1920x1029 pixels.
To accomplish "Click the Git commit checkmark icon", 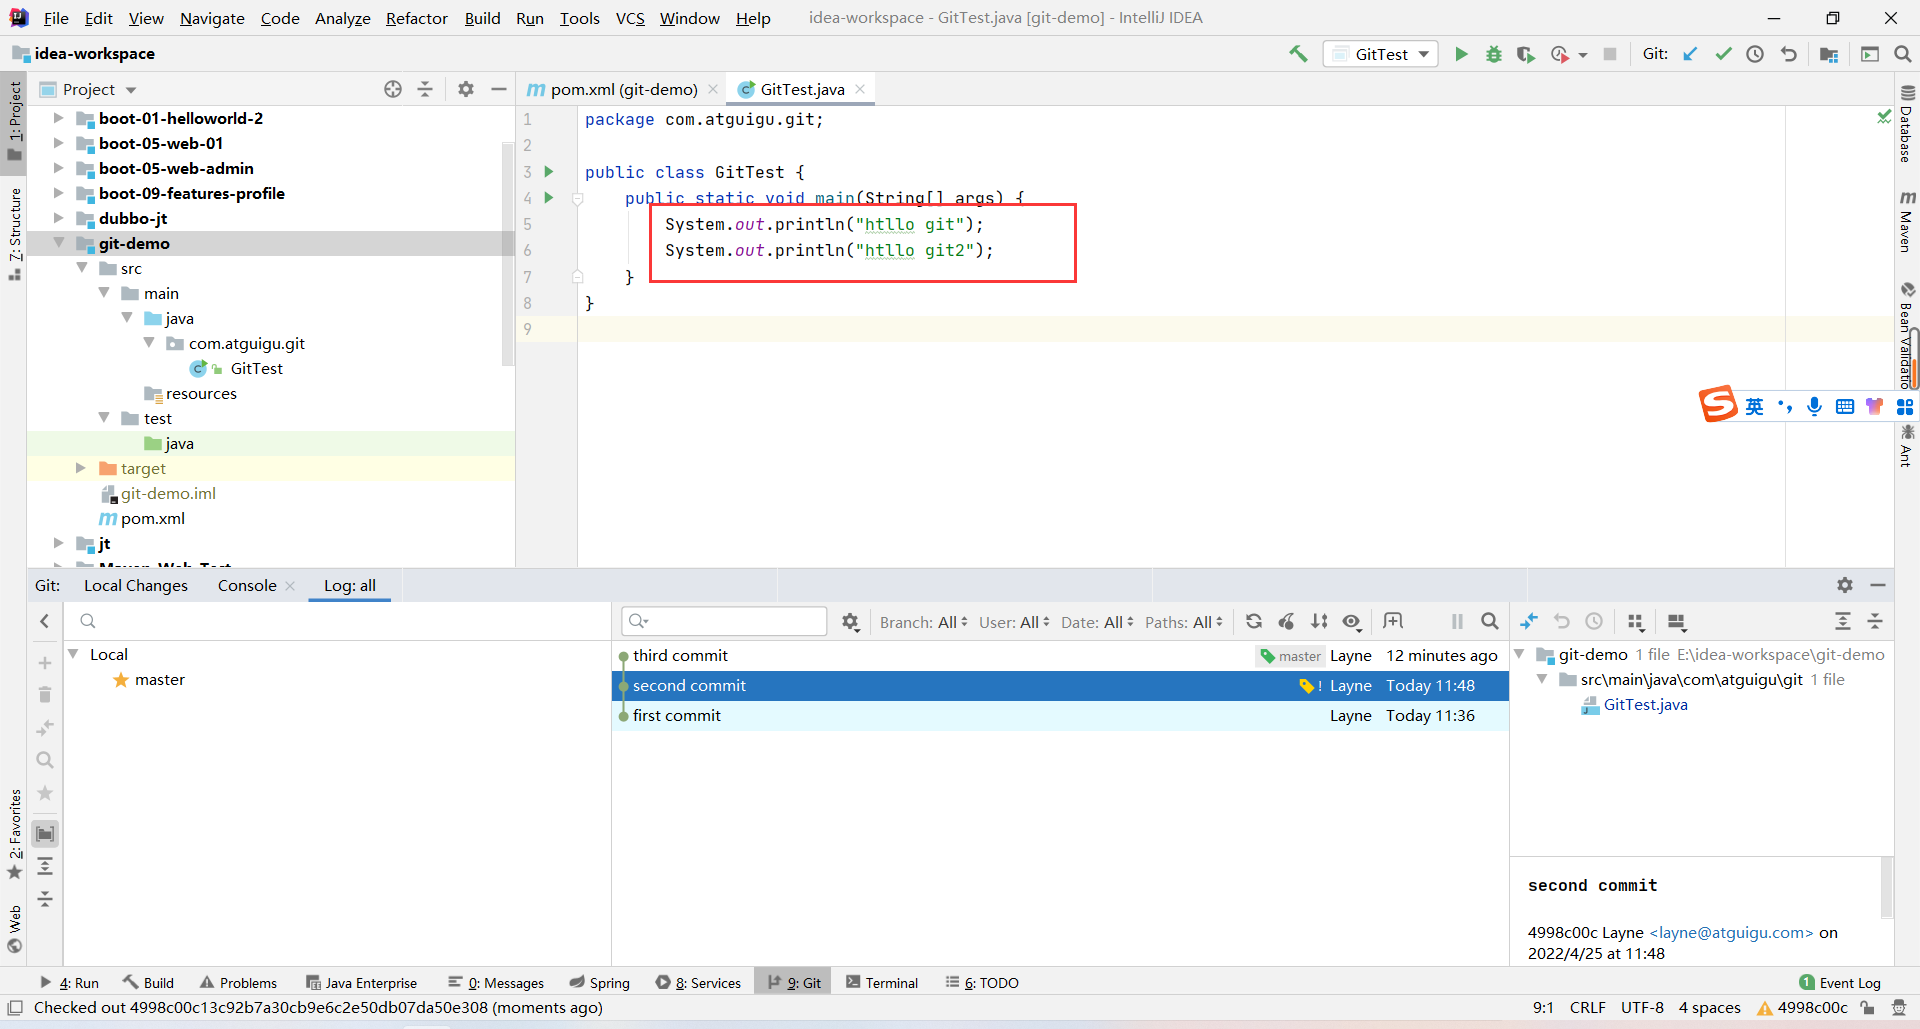I will tap(1723, 54).
